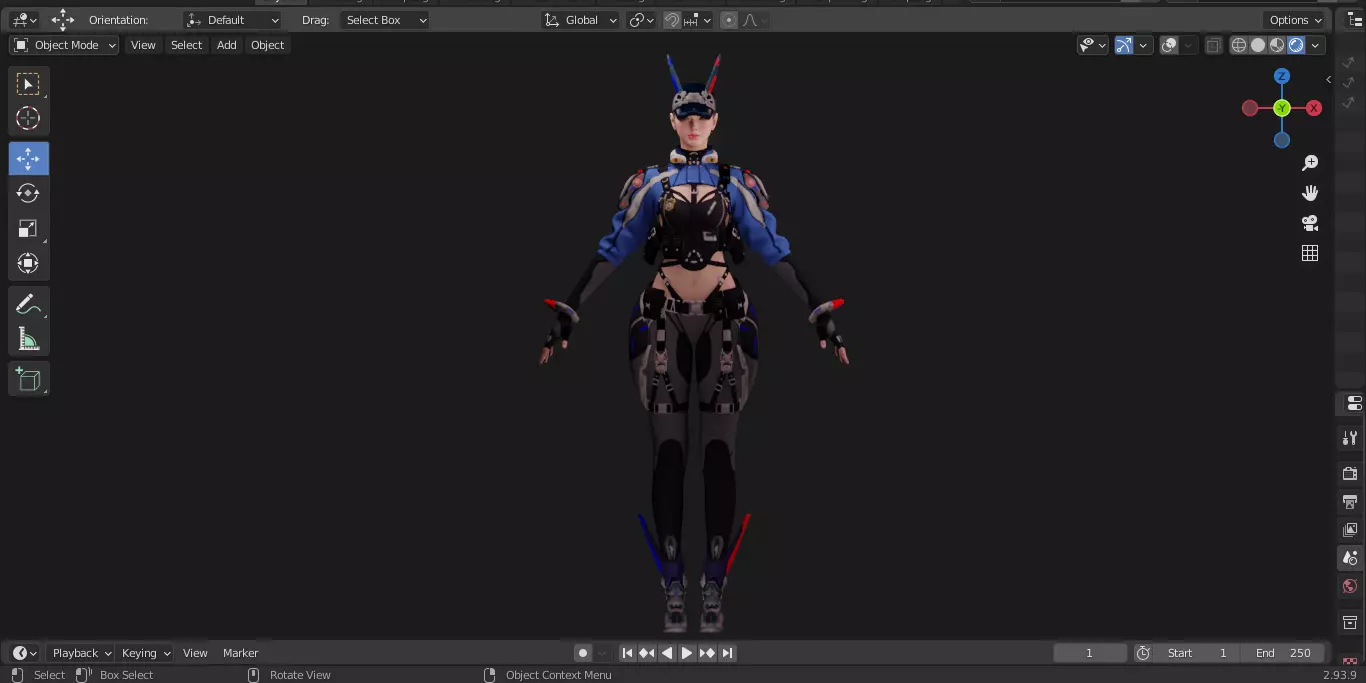Screen dimensions: 1366x683
Task: Open the View Layer properties tab
Action: 1350,529
